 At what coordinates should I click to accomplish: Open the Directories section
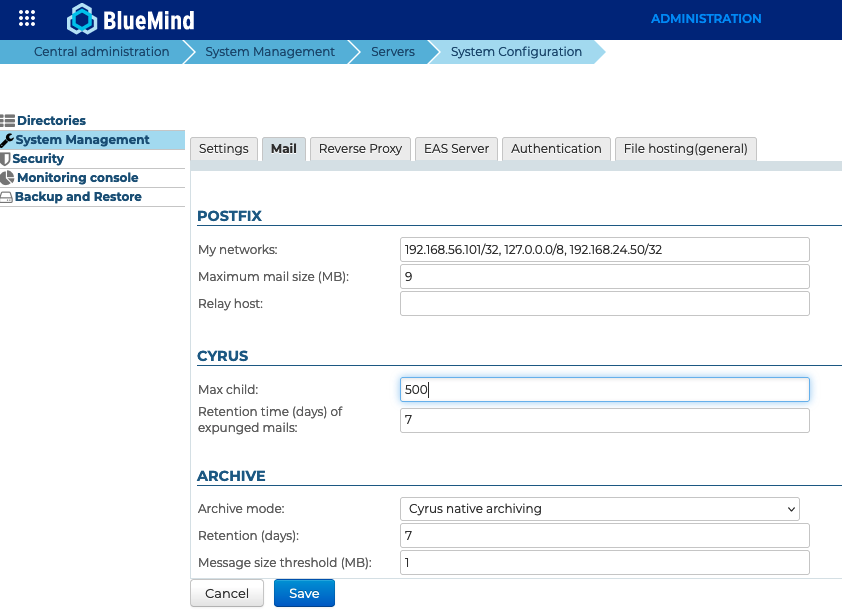click(52, 120)
